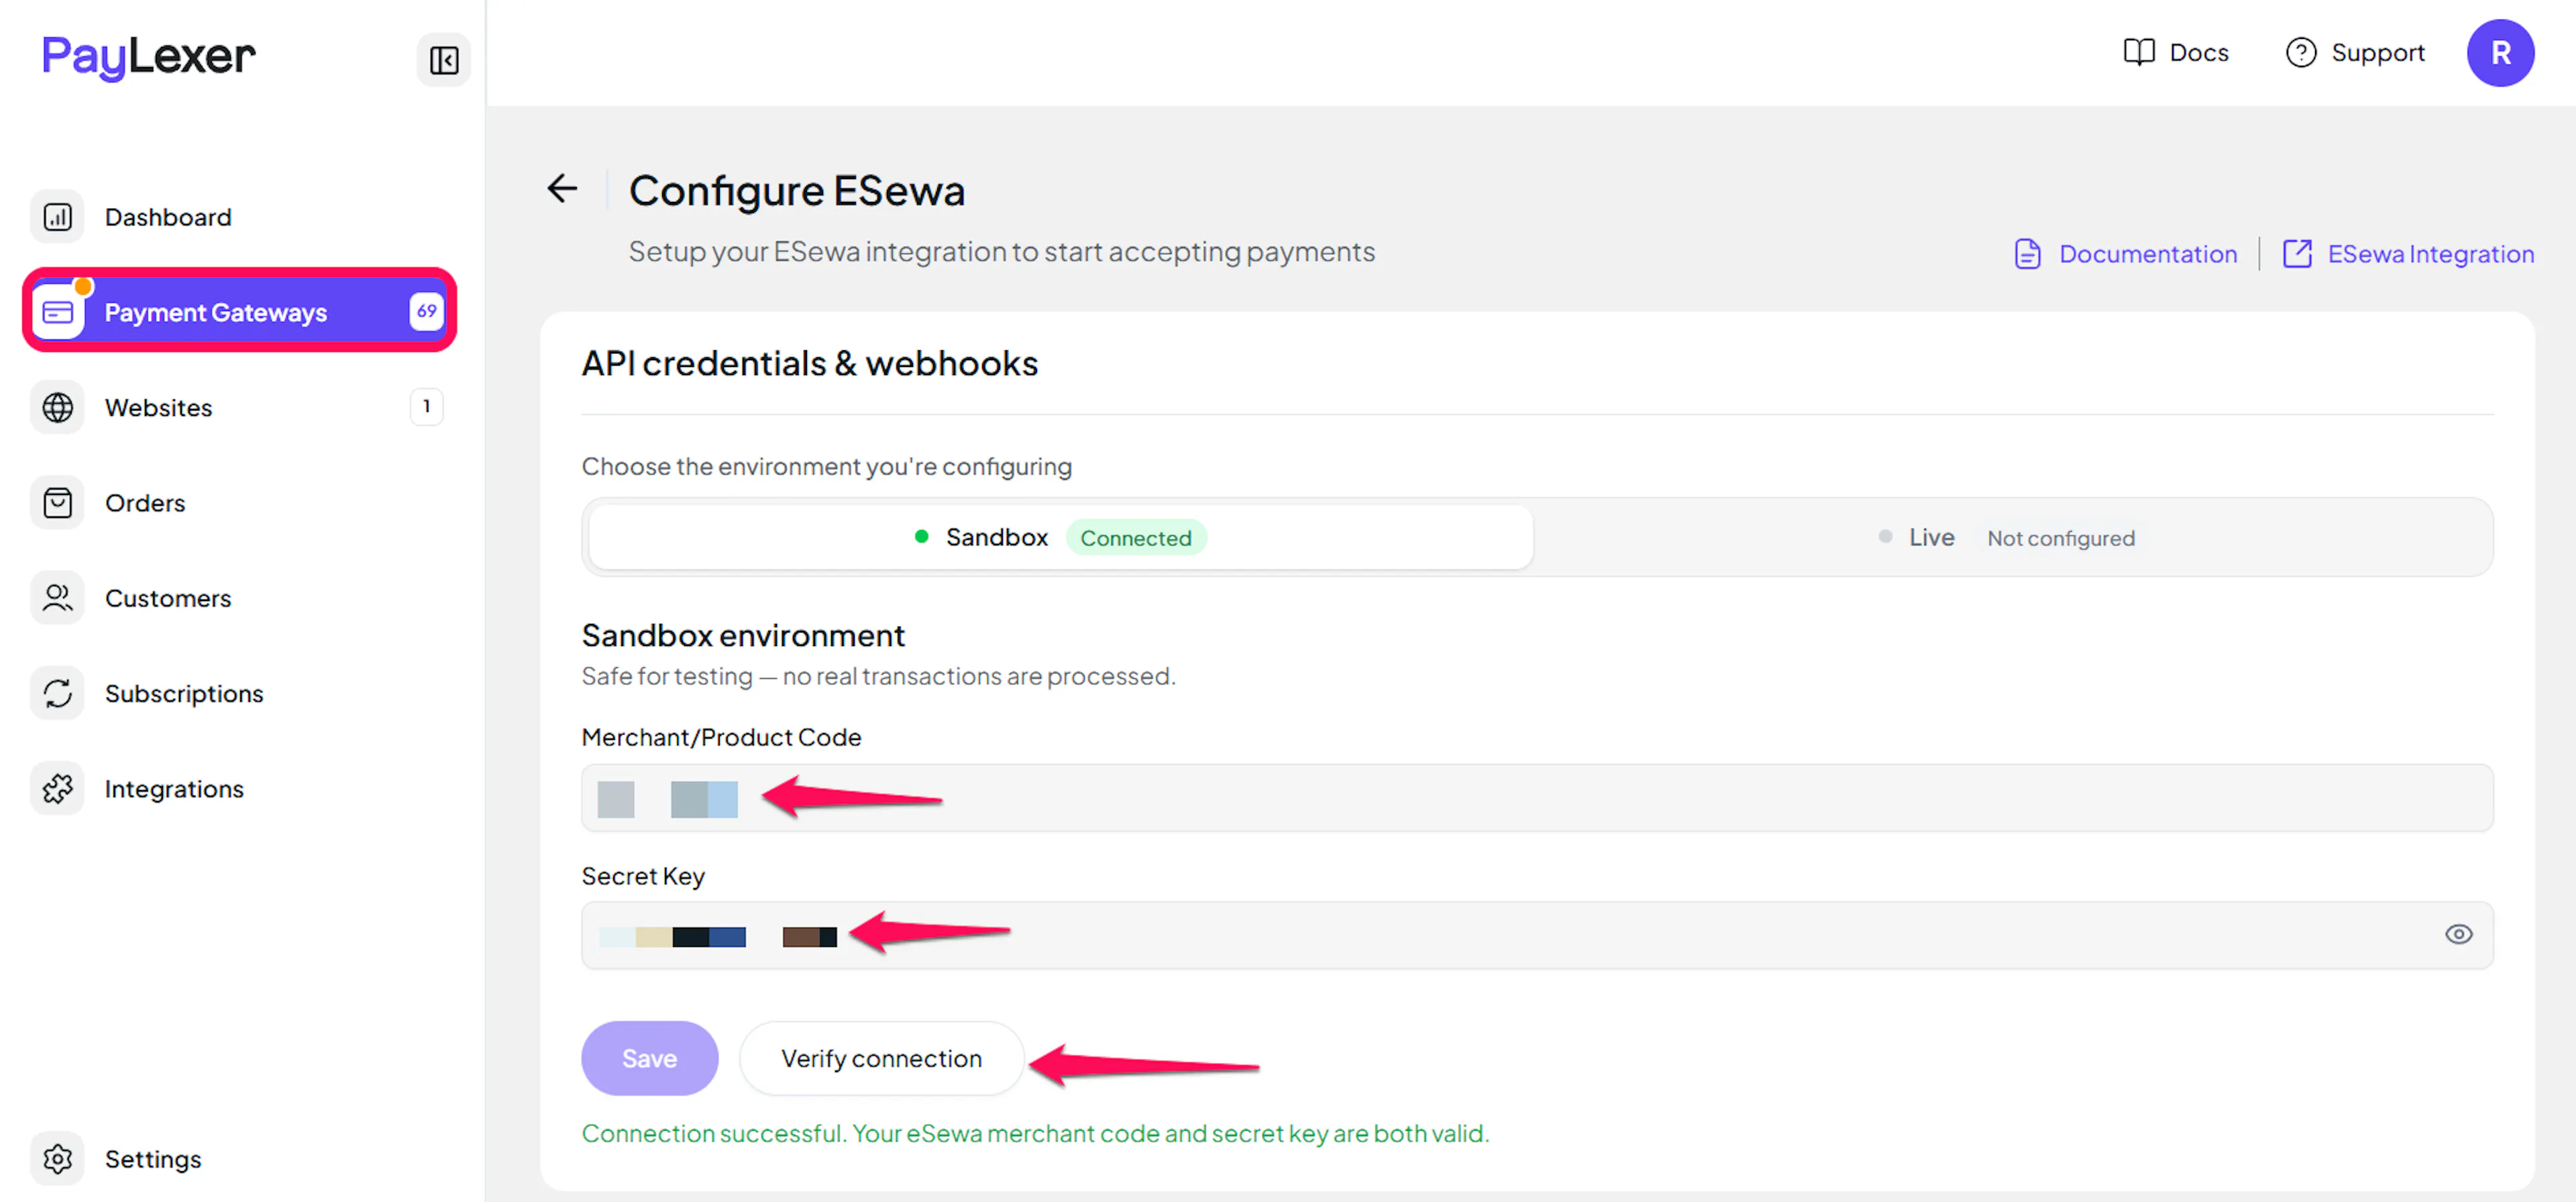Click the Support question mark icon

coord(2300,52)
